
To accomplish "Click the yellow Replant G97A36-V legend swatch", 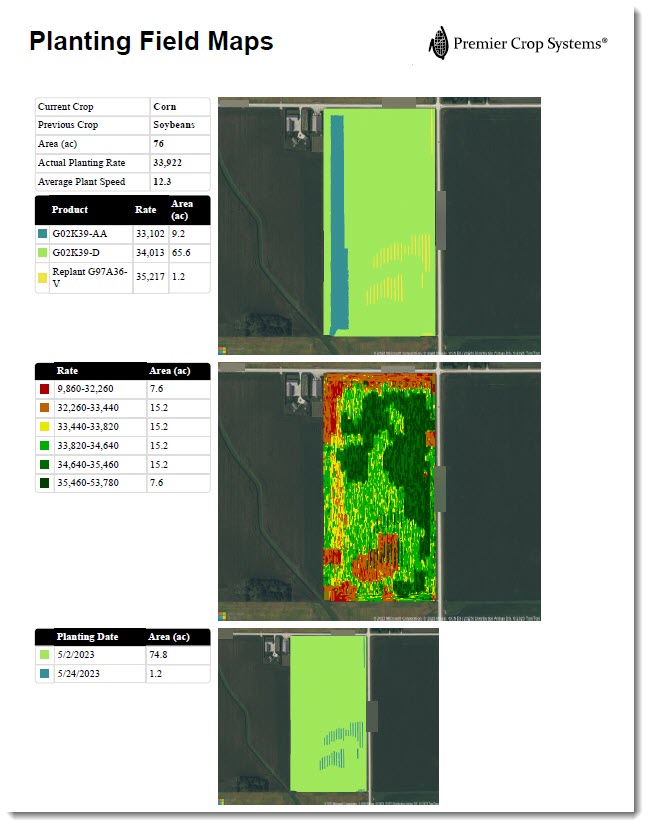I will point(42,275).
